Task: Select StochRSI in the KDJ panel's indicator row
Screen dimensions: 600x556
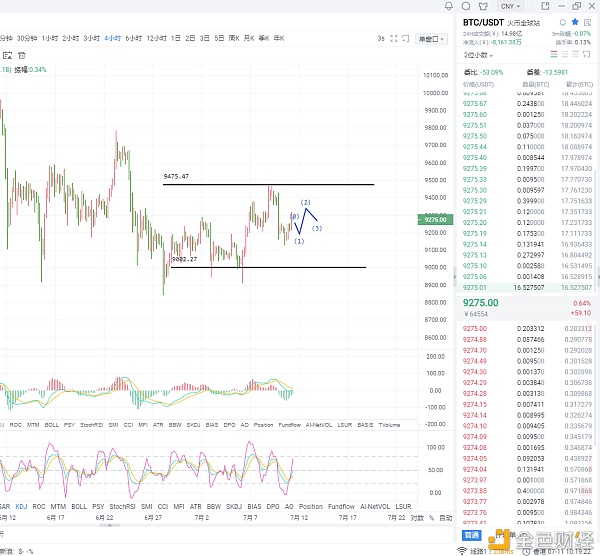Action: pyautogui.click(x=122, y=507)
